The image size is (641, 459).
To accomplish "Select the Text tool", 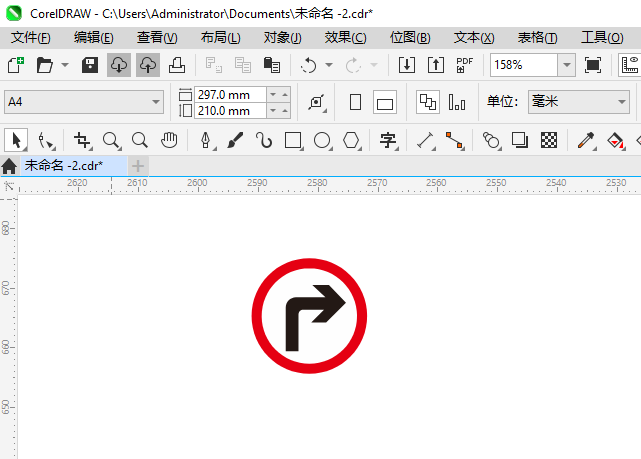I will pos(388,140).
